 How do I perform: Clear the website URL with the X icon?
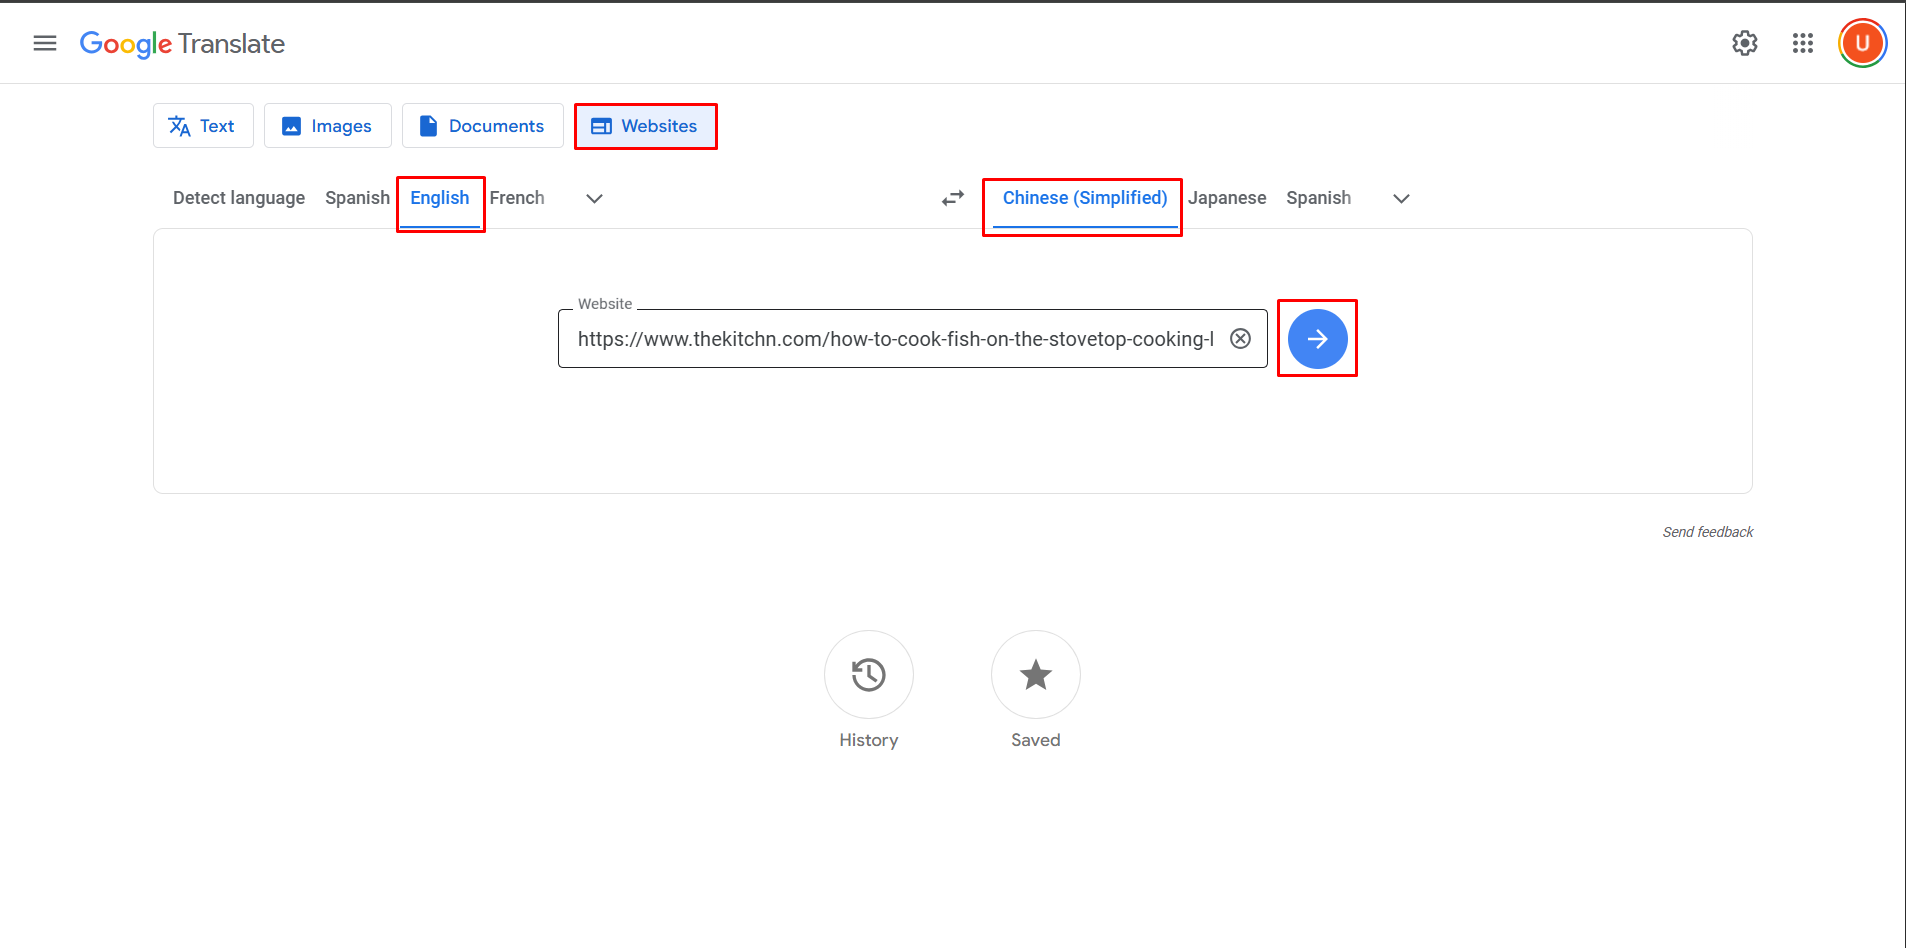click(1240, 338)
